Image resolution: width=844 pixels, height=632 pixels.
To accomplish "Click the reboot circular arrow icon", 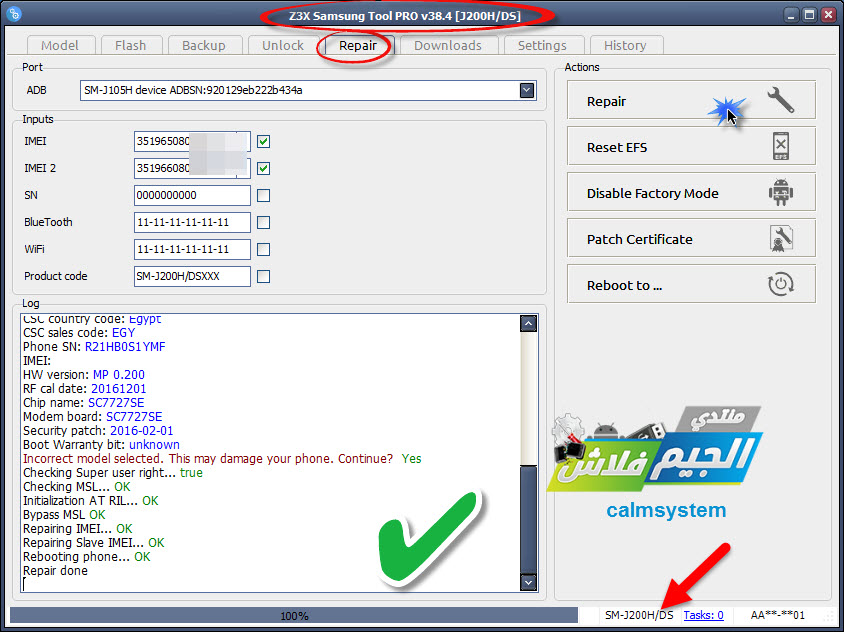I will tap(780, 284).
